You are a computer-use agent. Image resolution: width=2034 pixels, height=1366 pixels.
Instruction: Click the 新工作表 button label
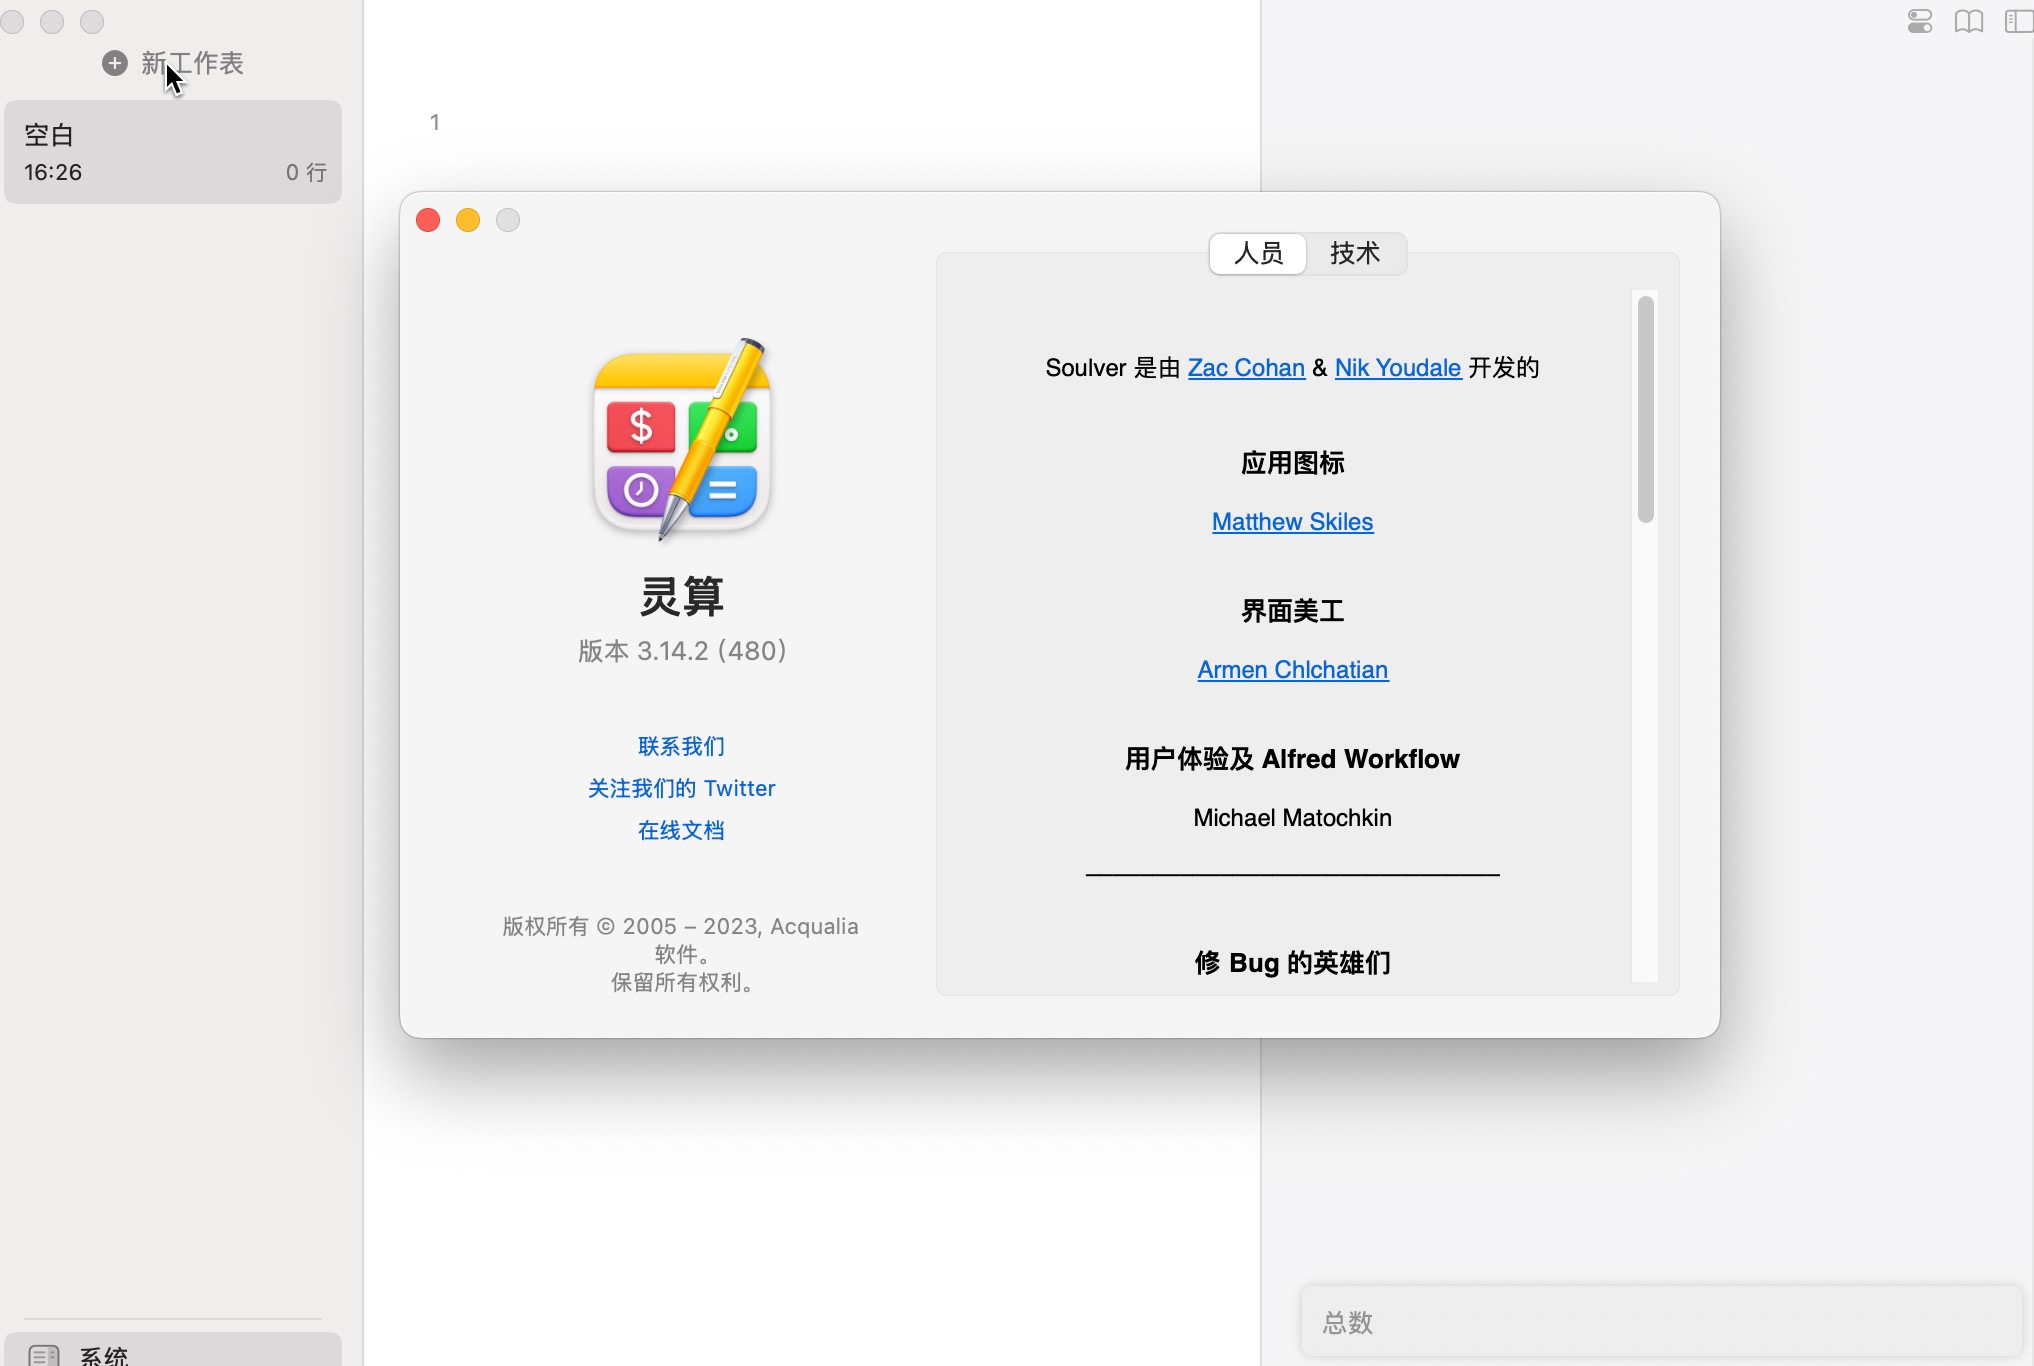[x=192, y=63]
